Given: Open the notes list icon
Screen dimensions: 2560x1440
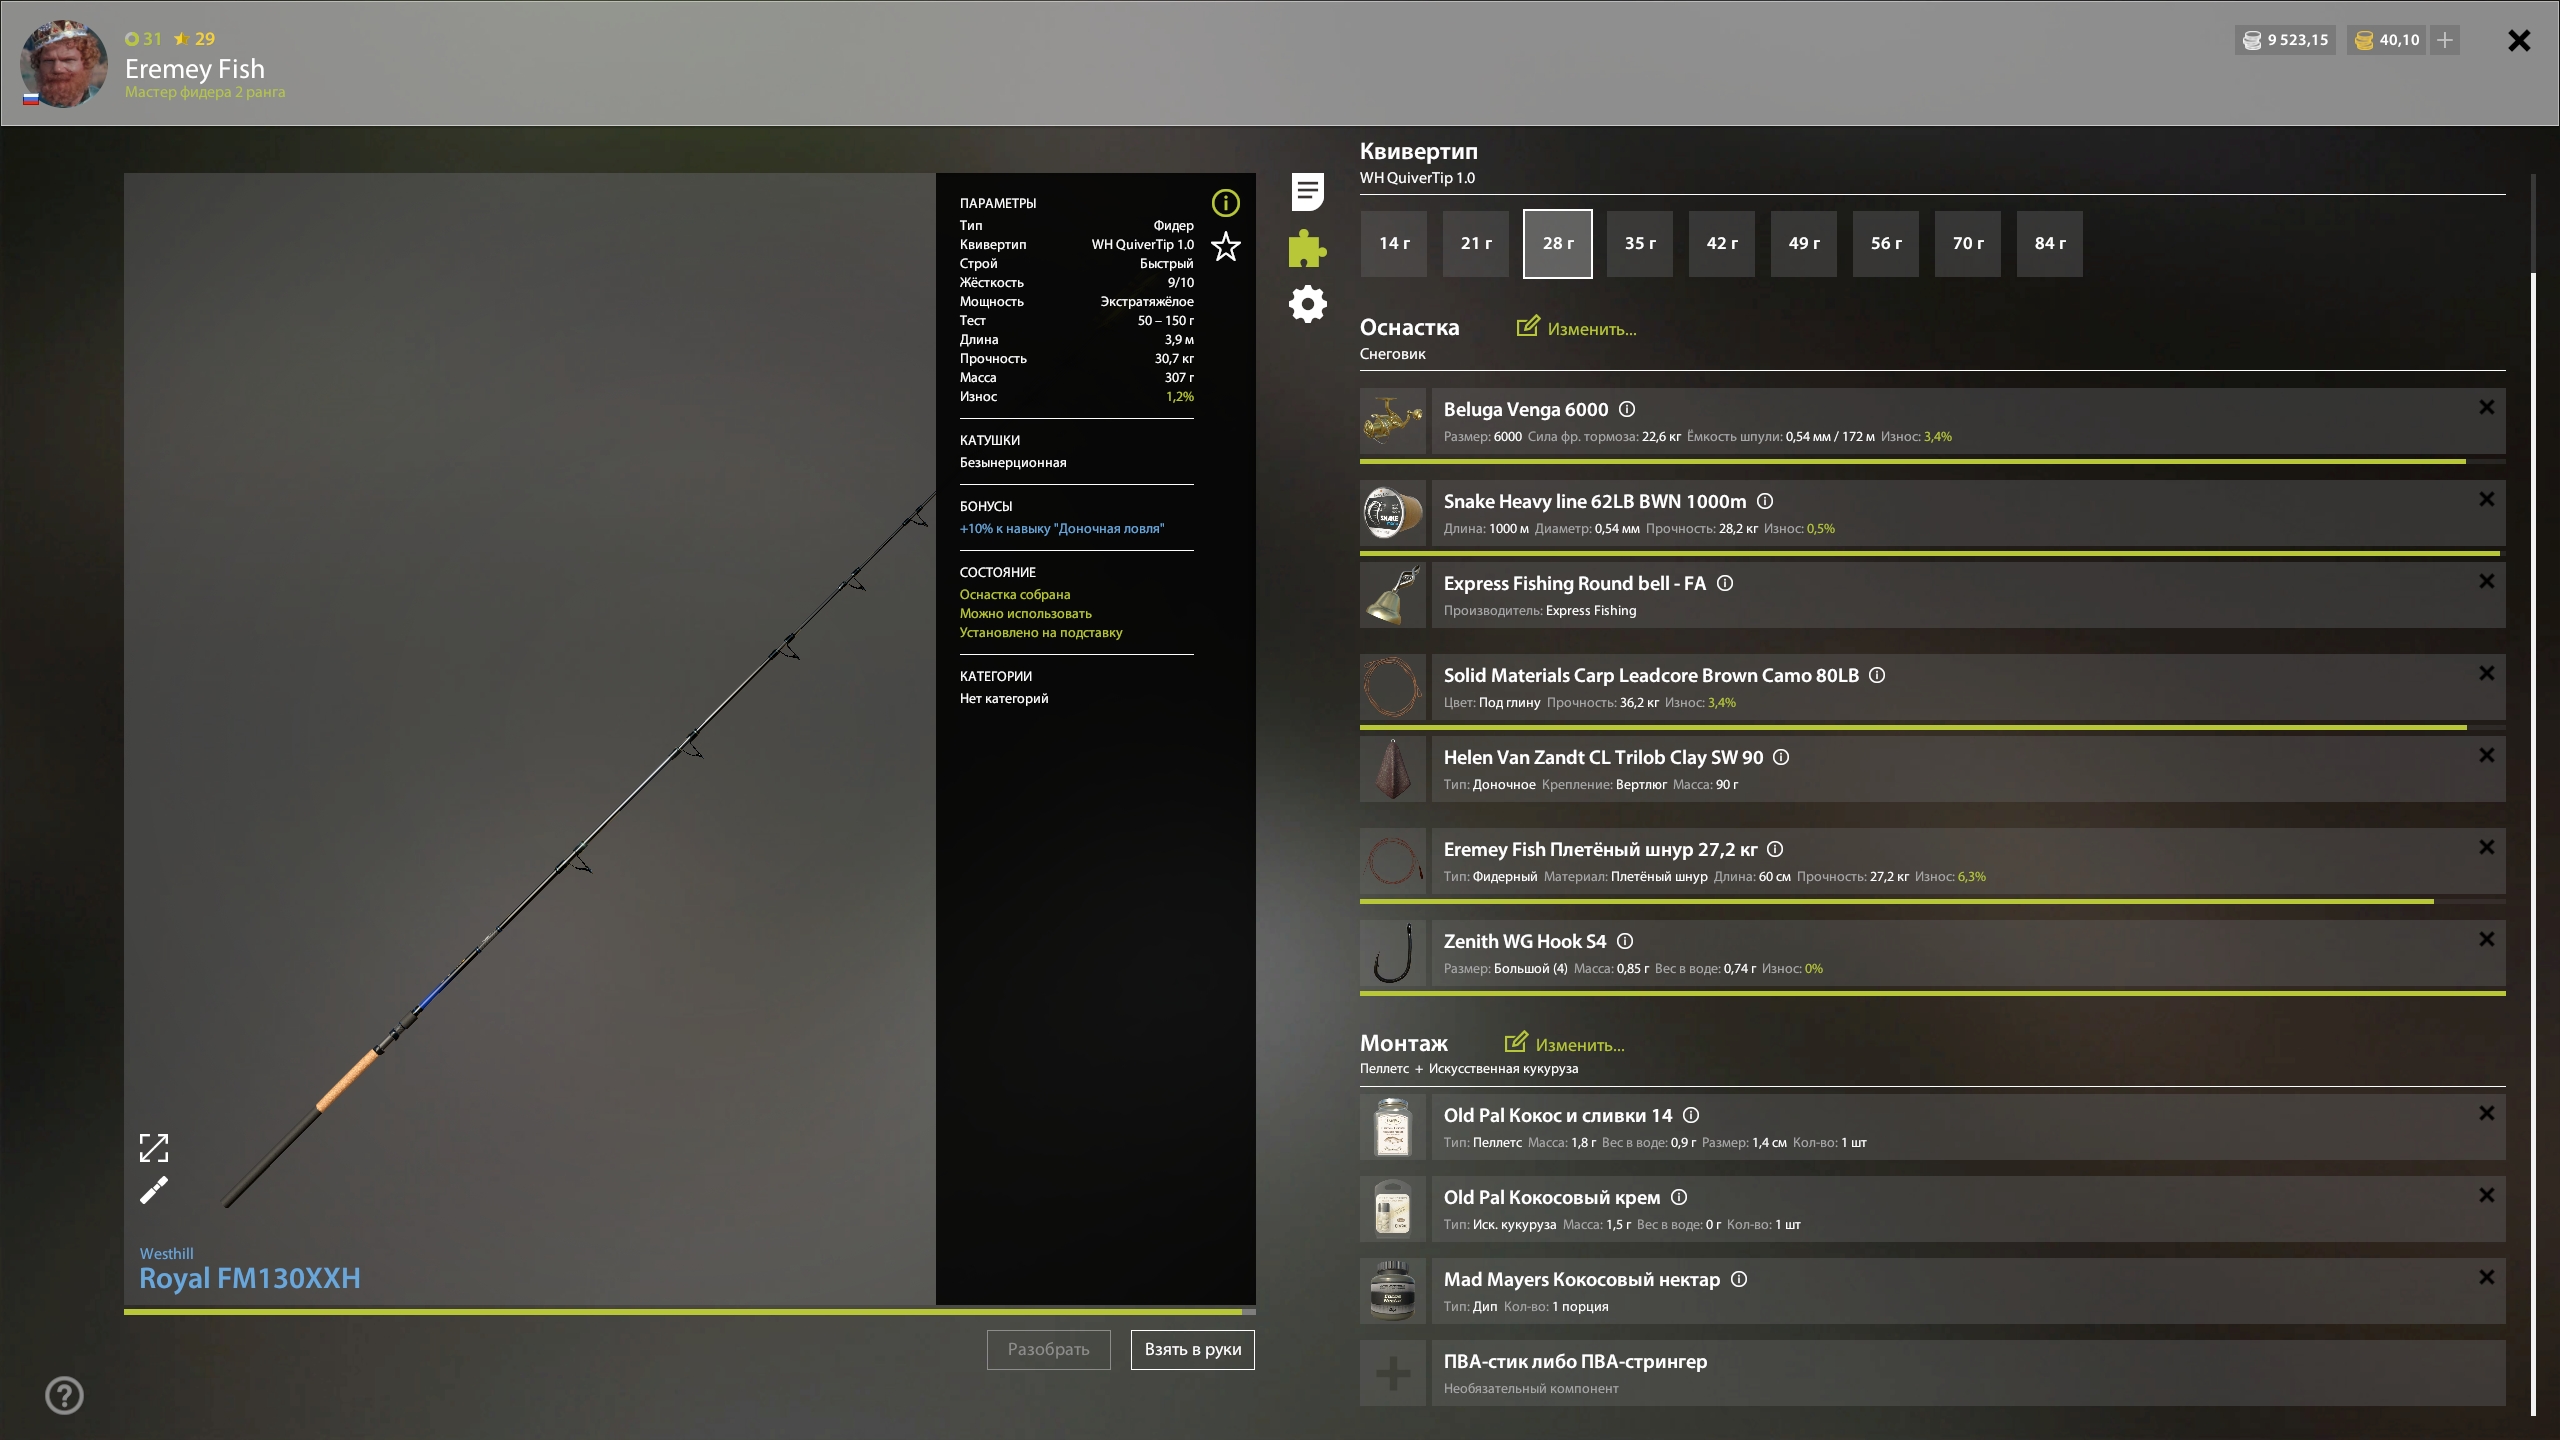Looking at the screenshot, I should click(1307, 191).
